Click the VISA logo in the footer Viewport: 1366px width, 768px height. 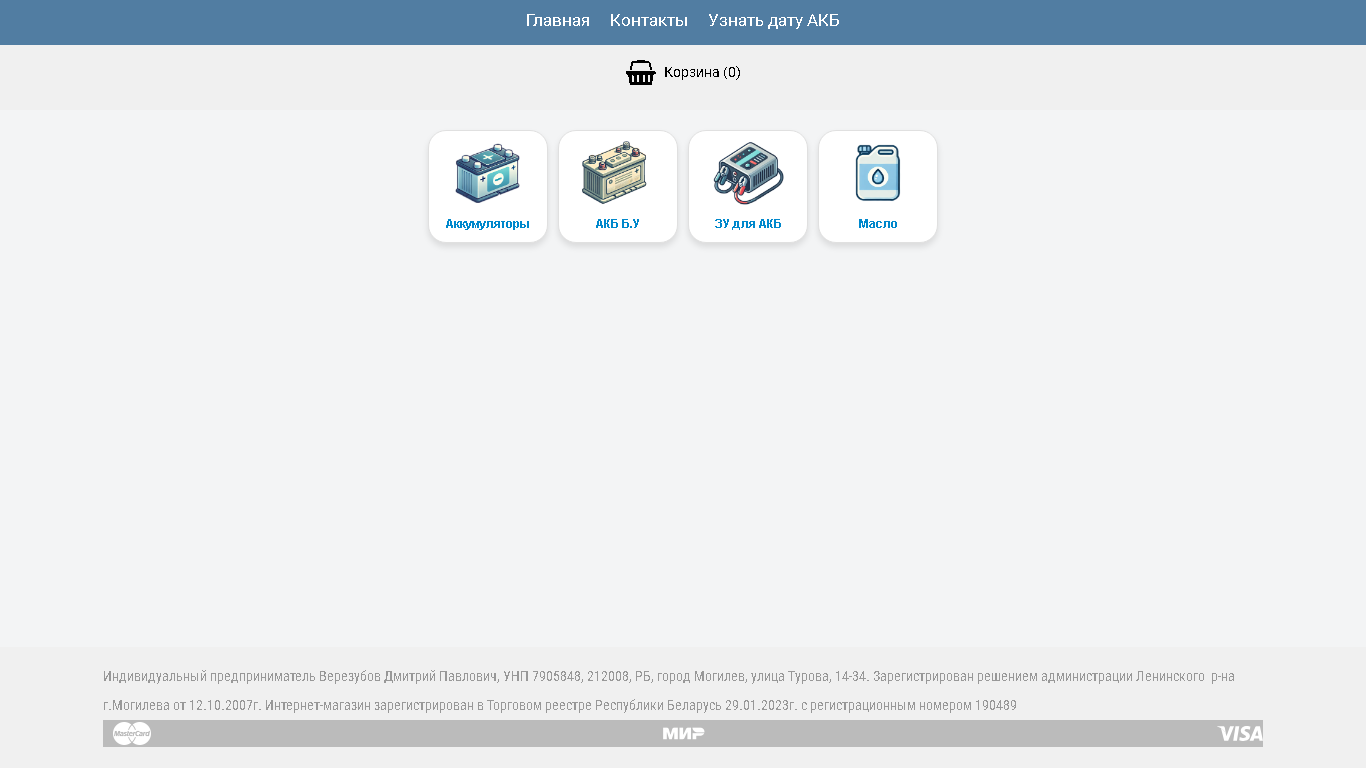[x=1240, y=733]
